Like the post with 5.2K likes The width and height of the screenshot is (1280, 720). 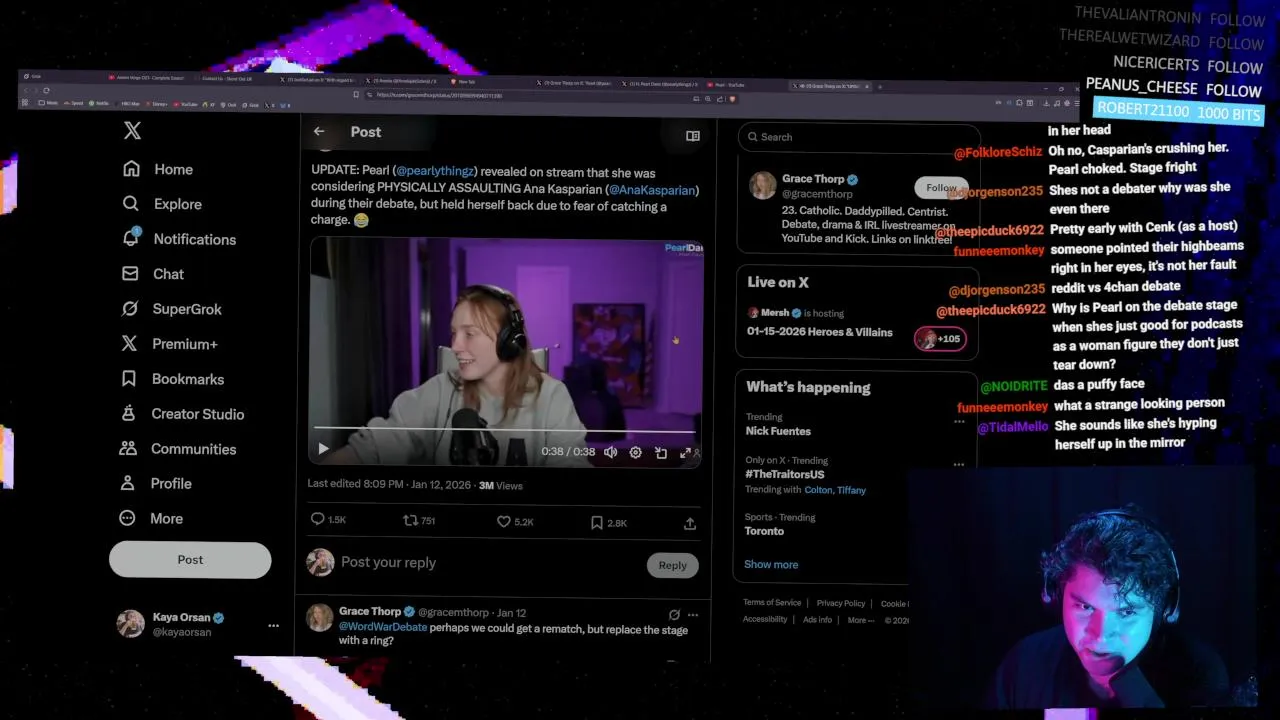pyautogui.click(x=504, y=521)
